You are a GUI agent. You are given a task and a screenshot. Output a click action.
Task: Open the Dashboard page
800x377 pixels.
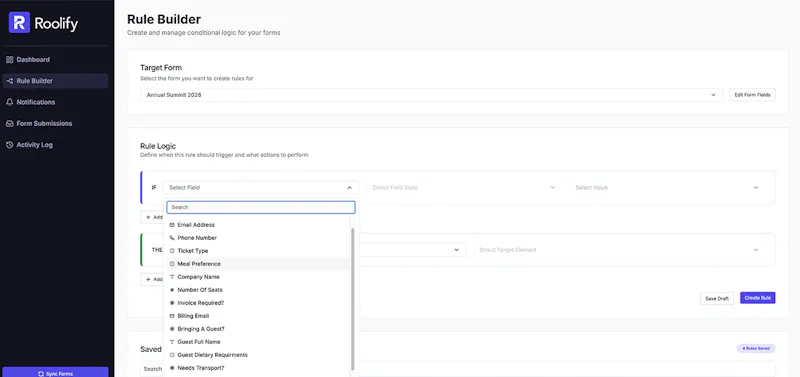coord(55,60)
